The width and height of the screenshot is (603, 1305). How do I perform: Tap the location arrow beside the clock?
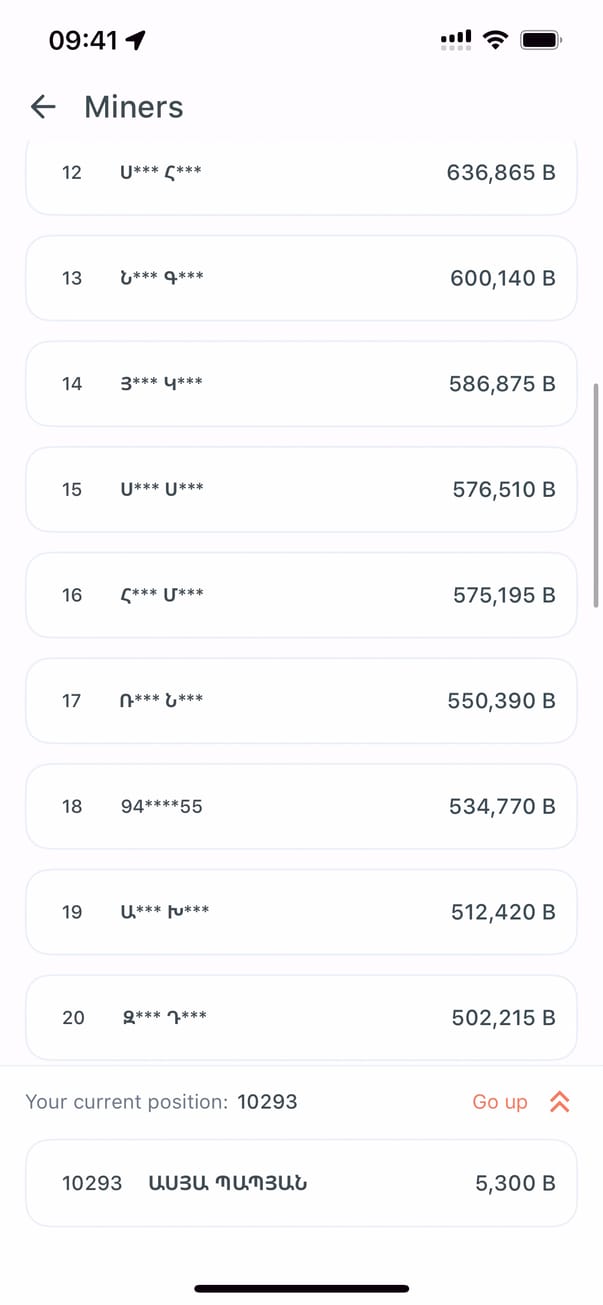(136, 40)
